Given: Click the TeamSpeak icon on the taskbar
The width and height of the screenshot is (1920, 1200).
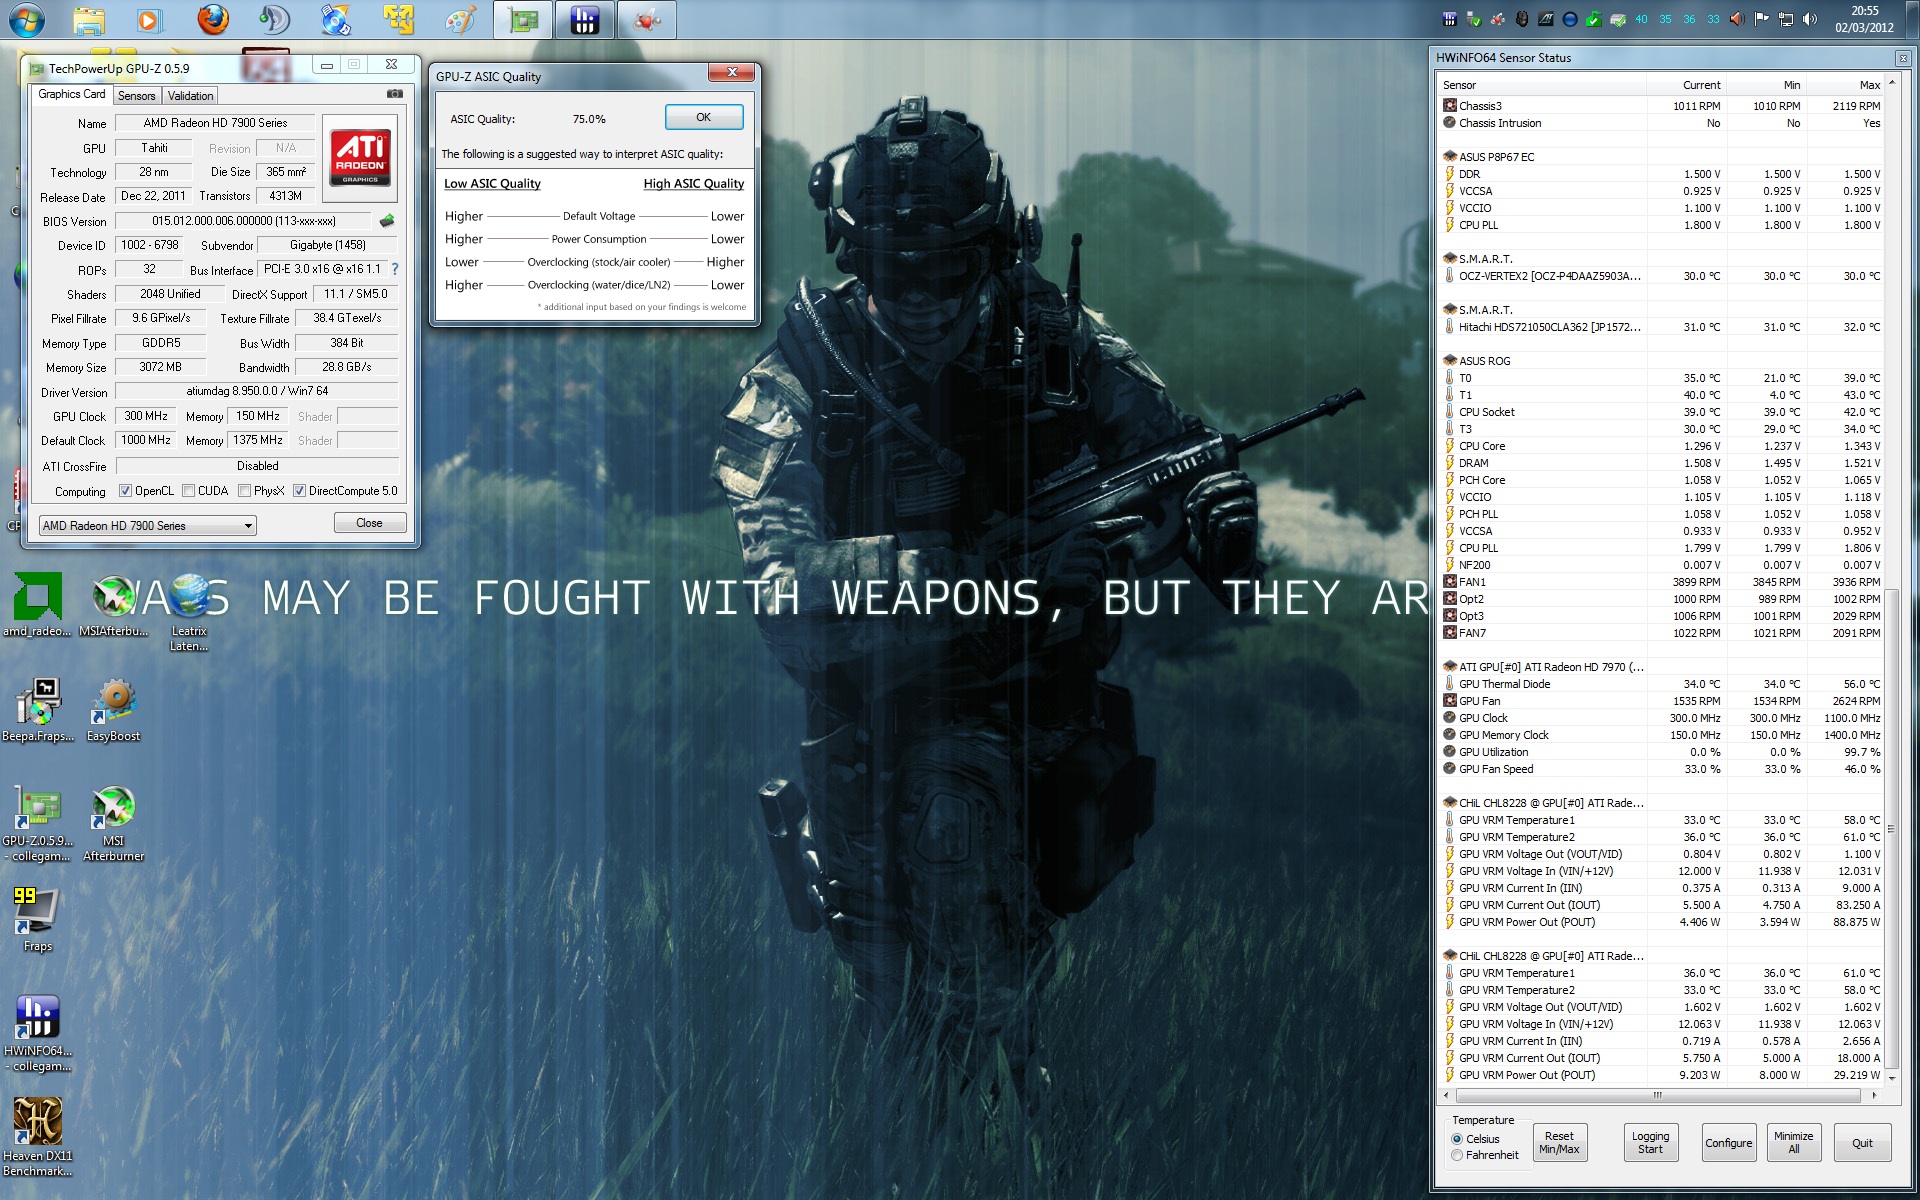Looking at the screenshot, I should [274, 19].
